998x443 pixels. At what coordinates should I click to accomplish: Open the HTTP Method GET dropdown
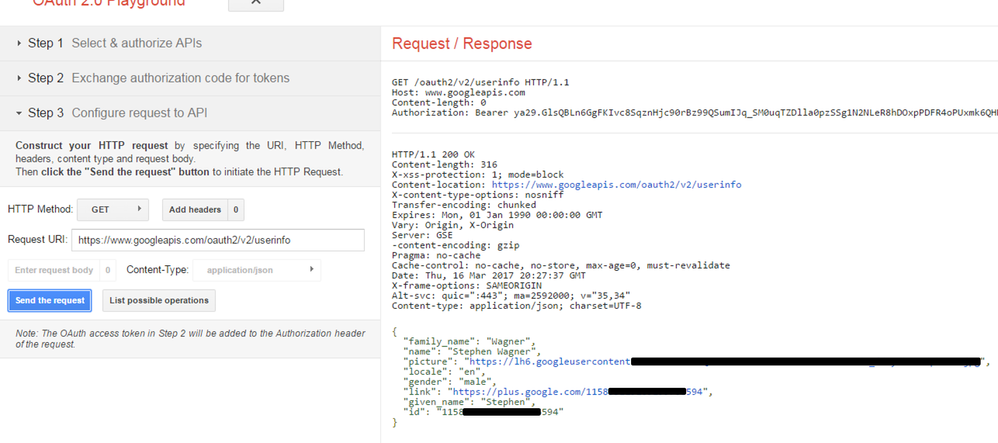point(111,209)
